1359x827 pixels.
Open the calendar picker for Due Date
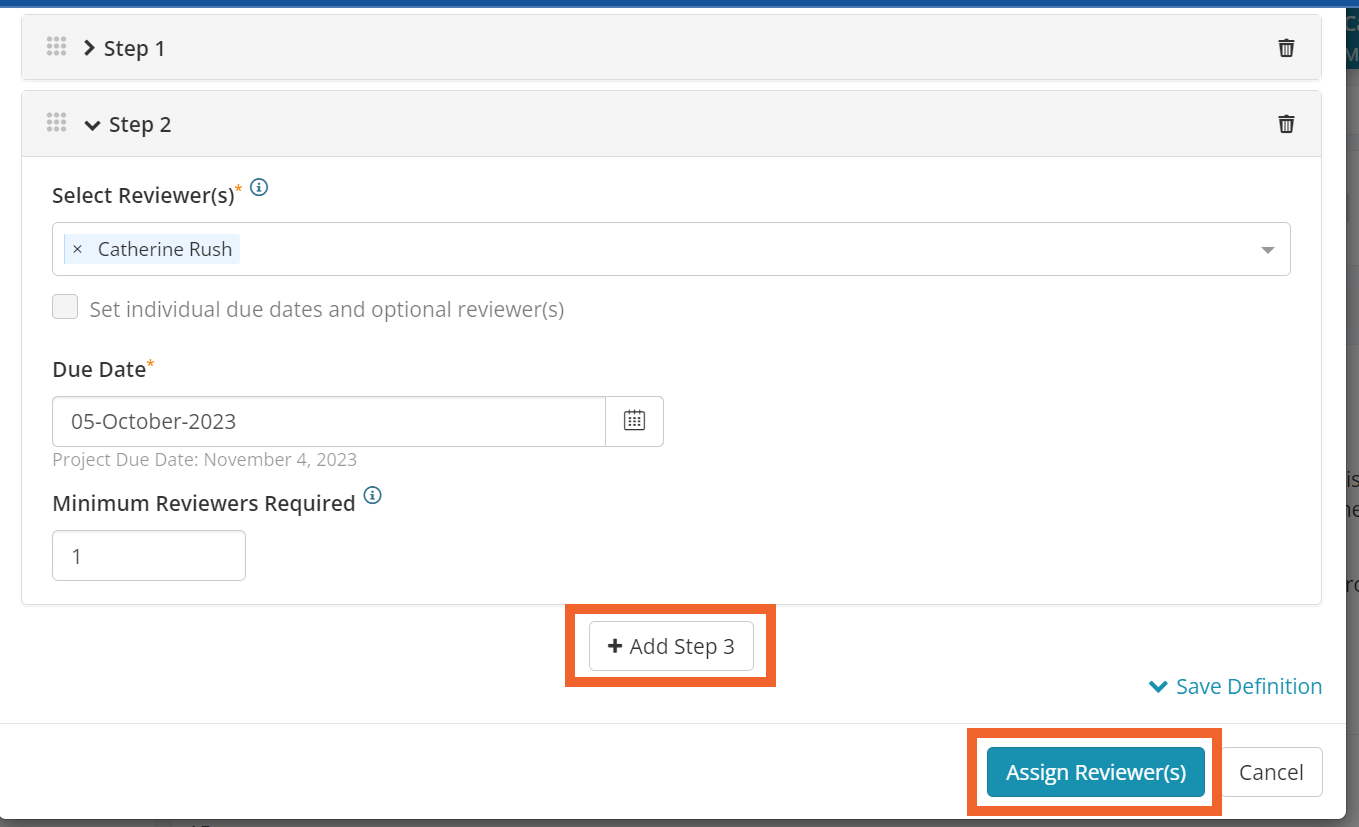pyautogui.click(x=634, y=421)
